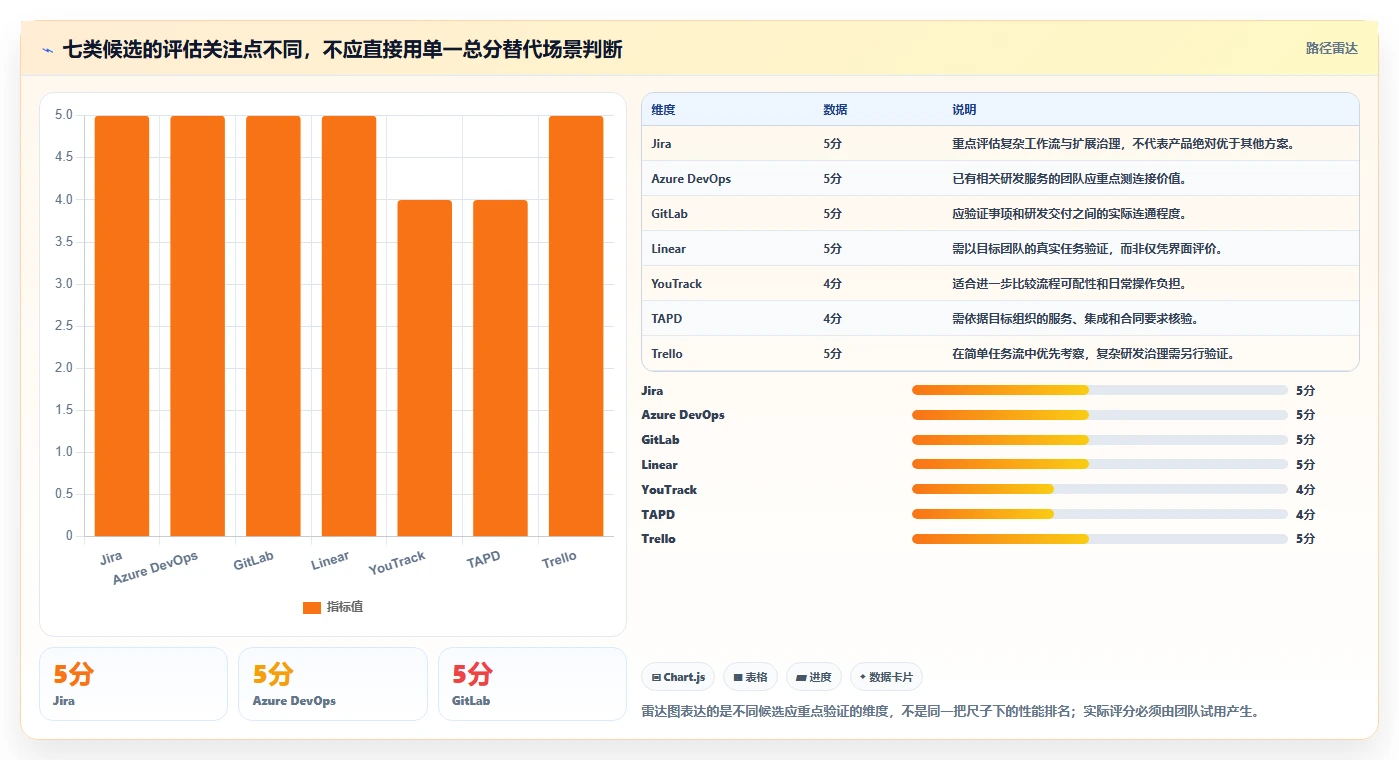
Task: Click the 数据卡片 tag
Action: click(886, 677)
